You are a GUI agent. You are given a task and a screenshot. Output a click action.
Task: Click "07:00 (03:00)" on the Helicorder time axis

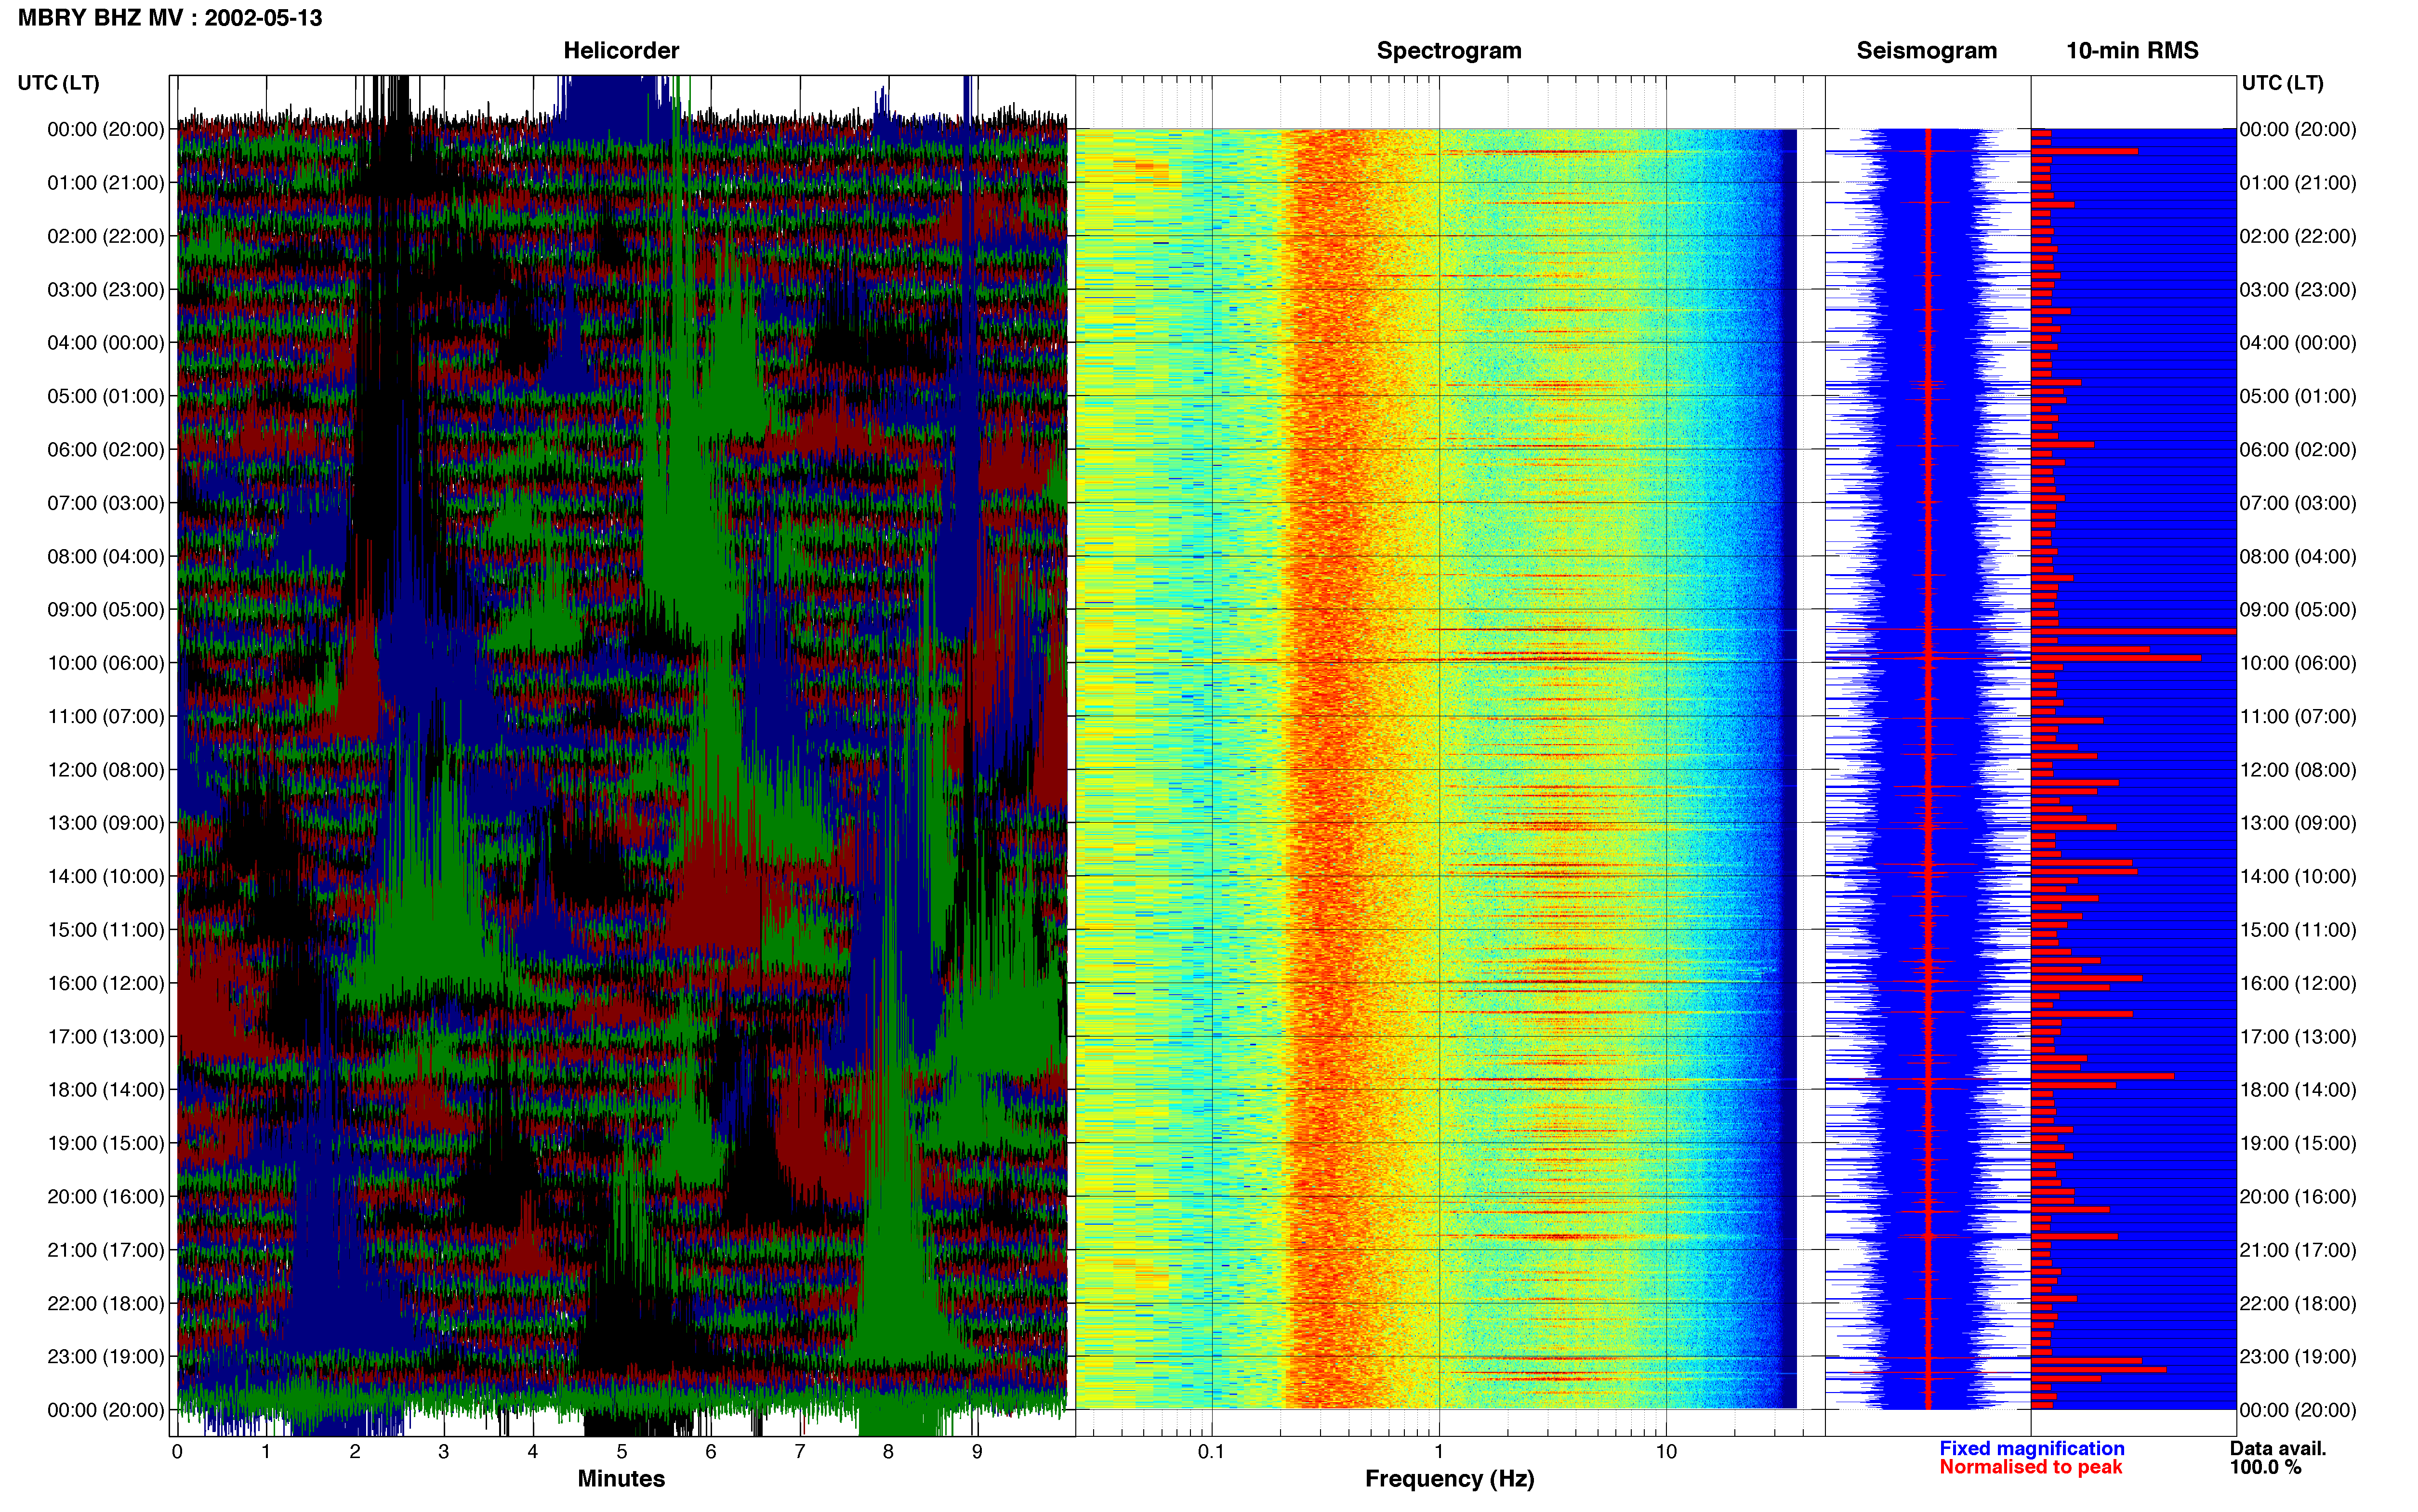[106, 503]
